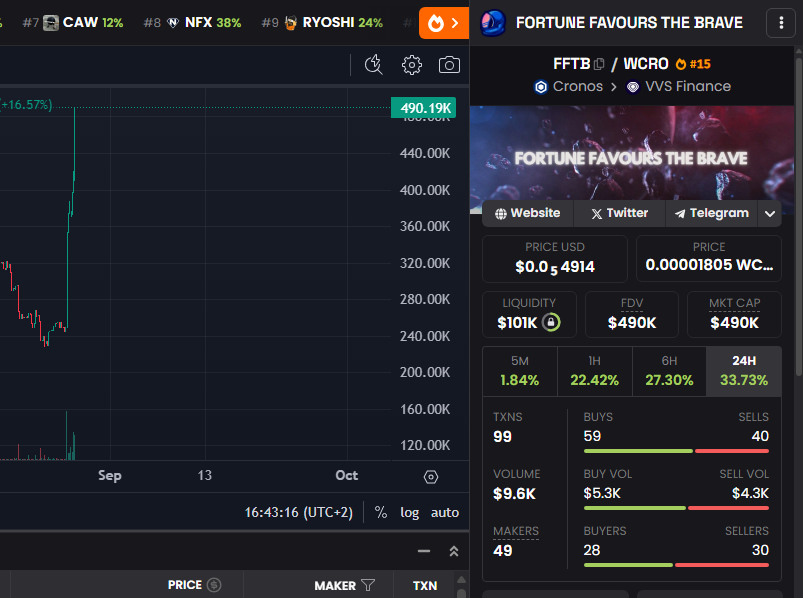Click the FDV $490K box
The image size is (803, 598).
(632, 314)
